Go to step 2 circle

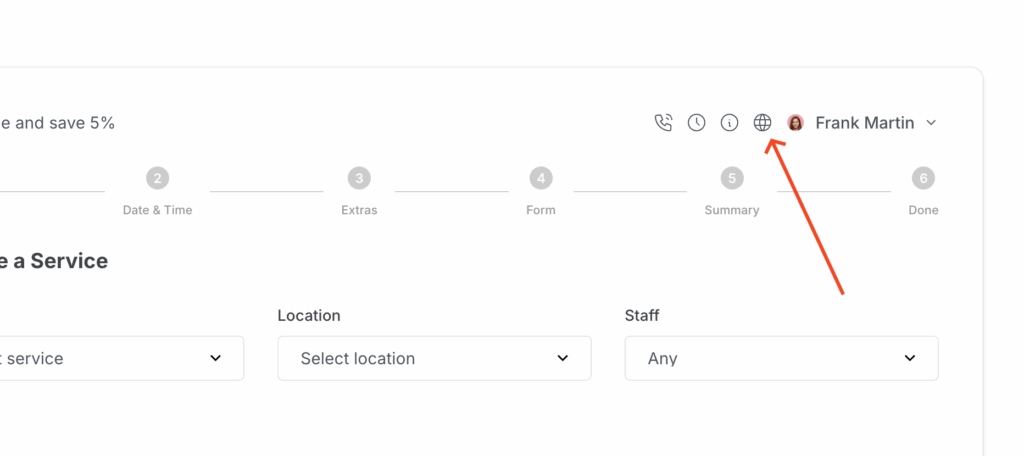tap(157, 178)
